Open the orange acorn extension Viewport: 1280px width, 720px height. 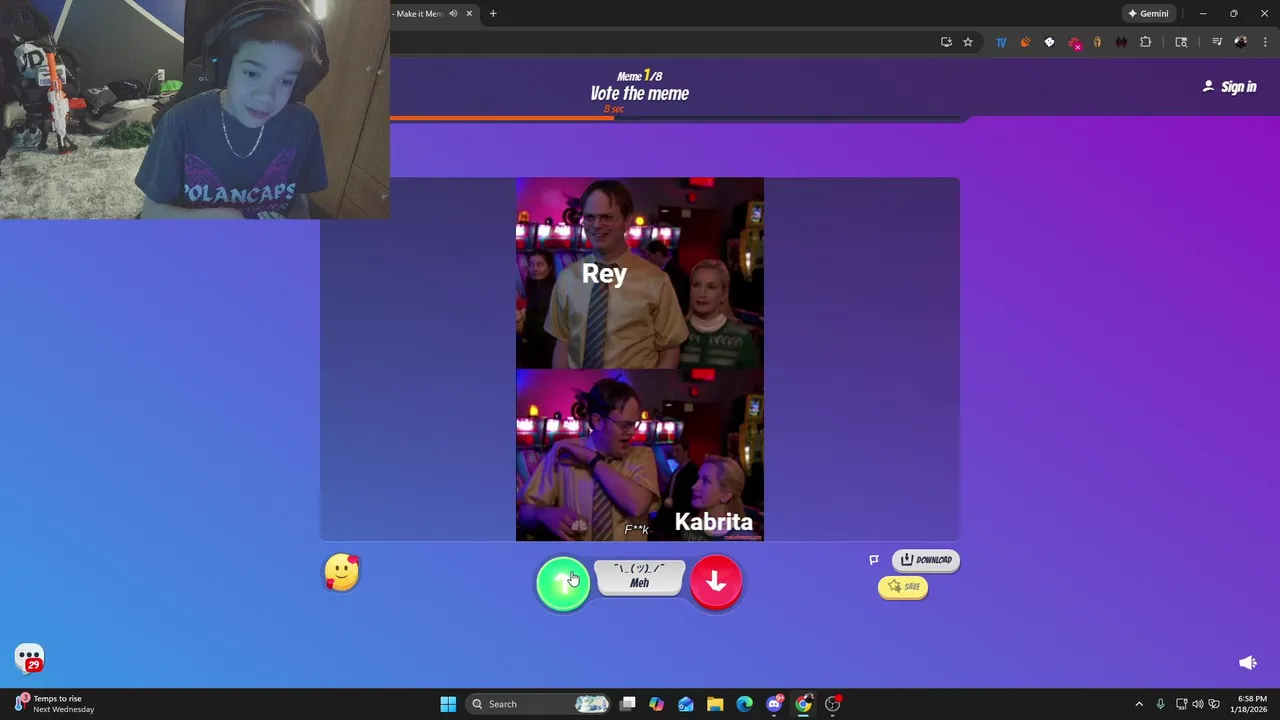[1025, 42]
